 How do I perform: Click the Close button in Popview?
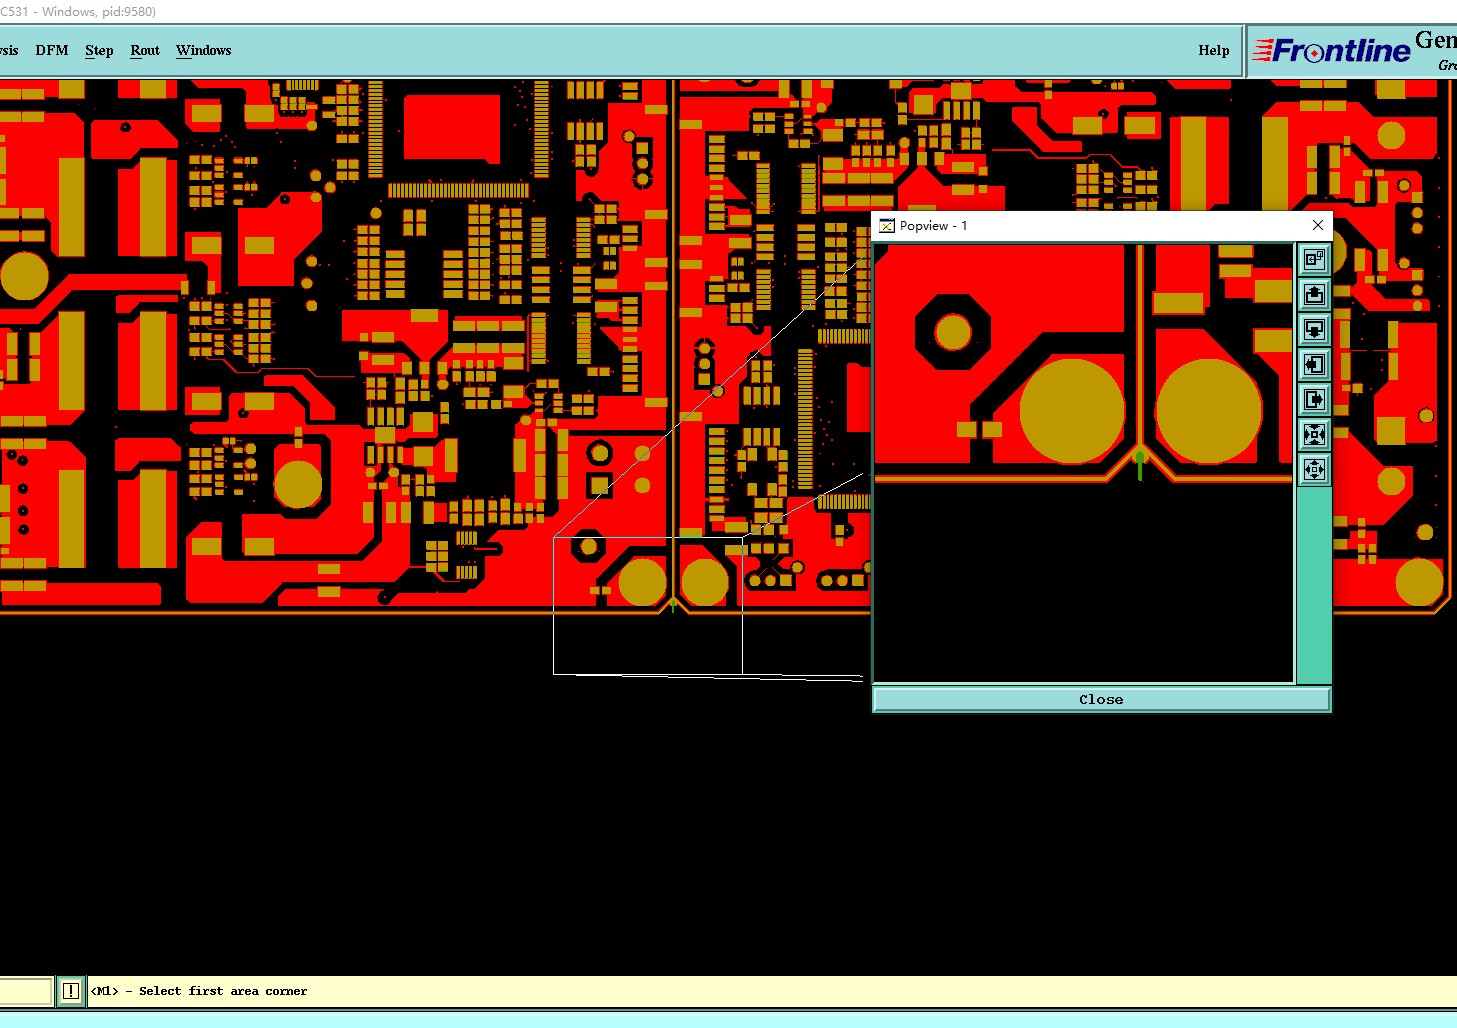[1101, 699]
